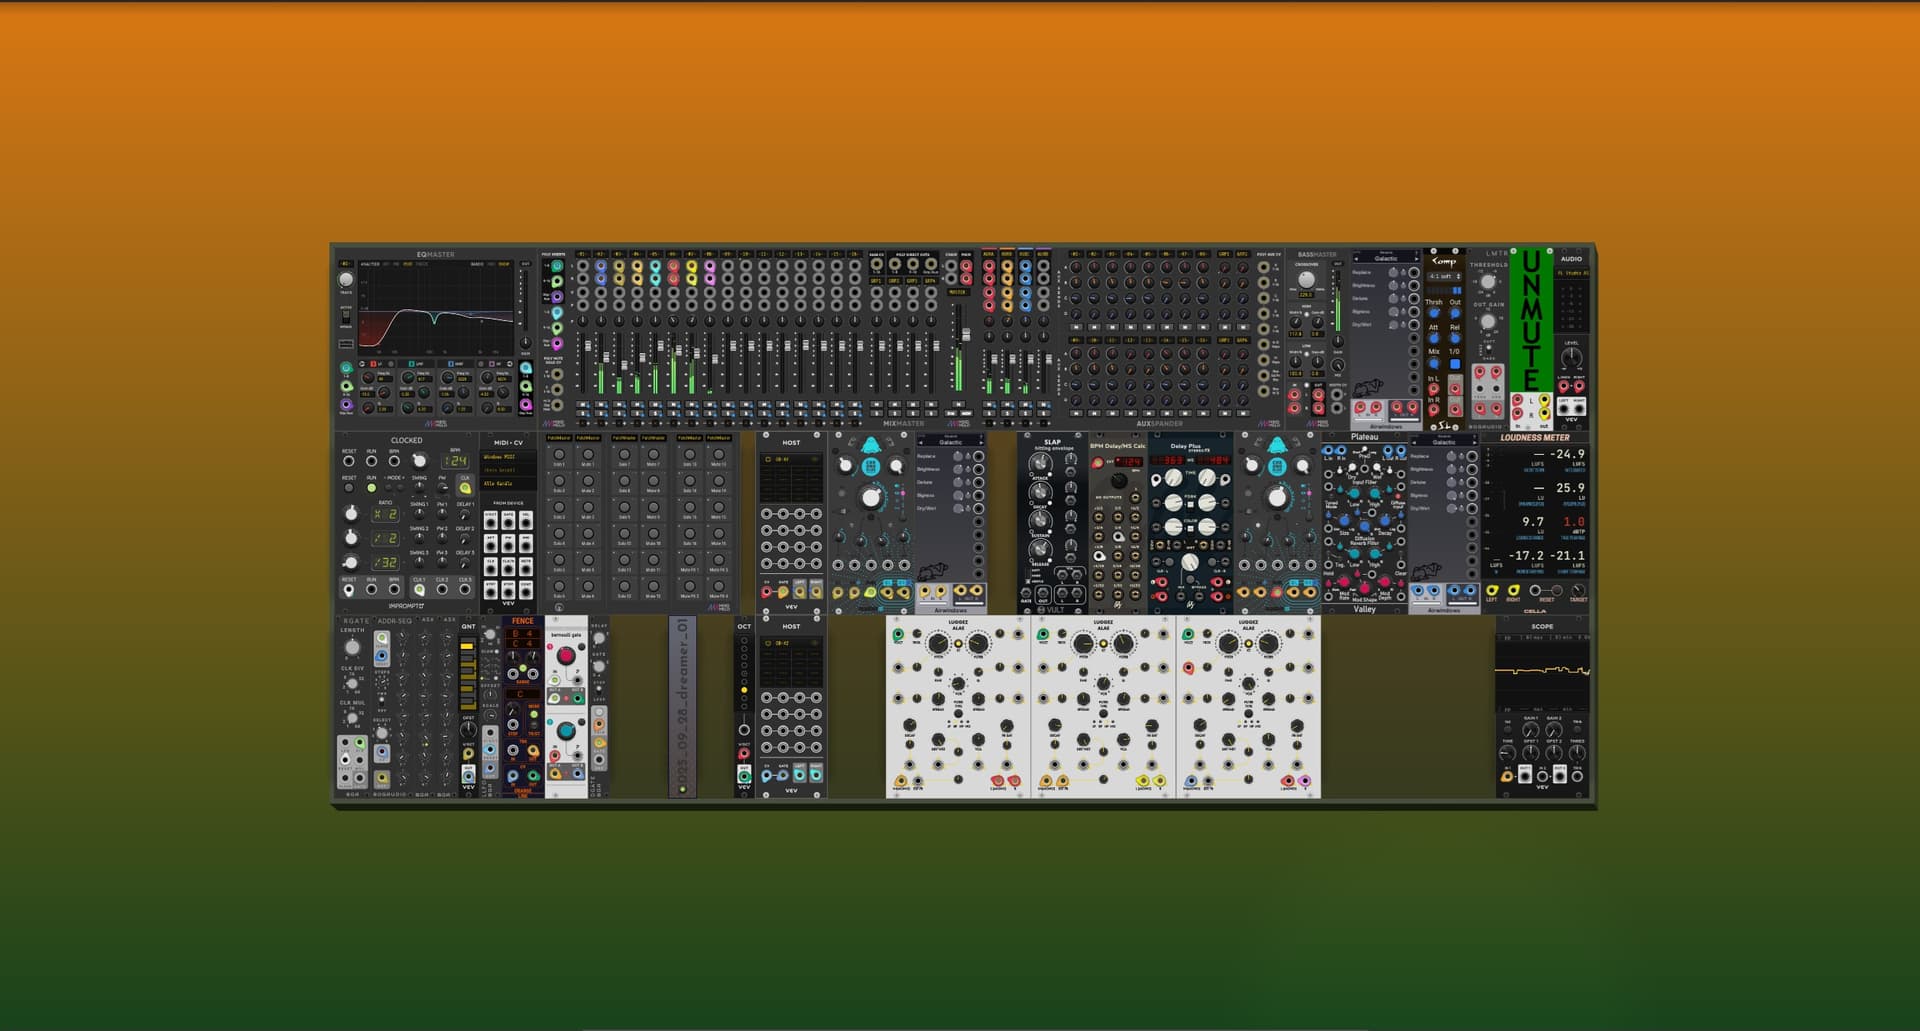Click the LMTR threshold knob
The width and height of the screenshot is (1920, 1031).
click(x=1488, y=282)
